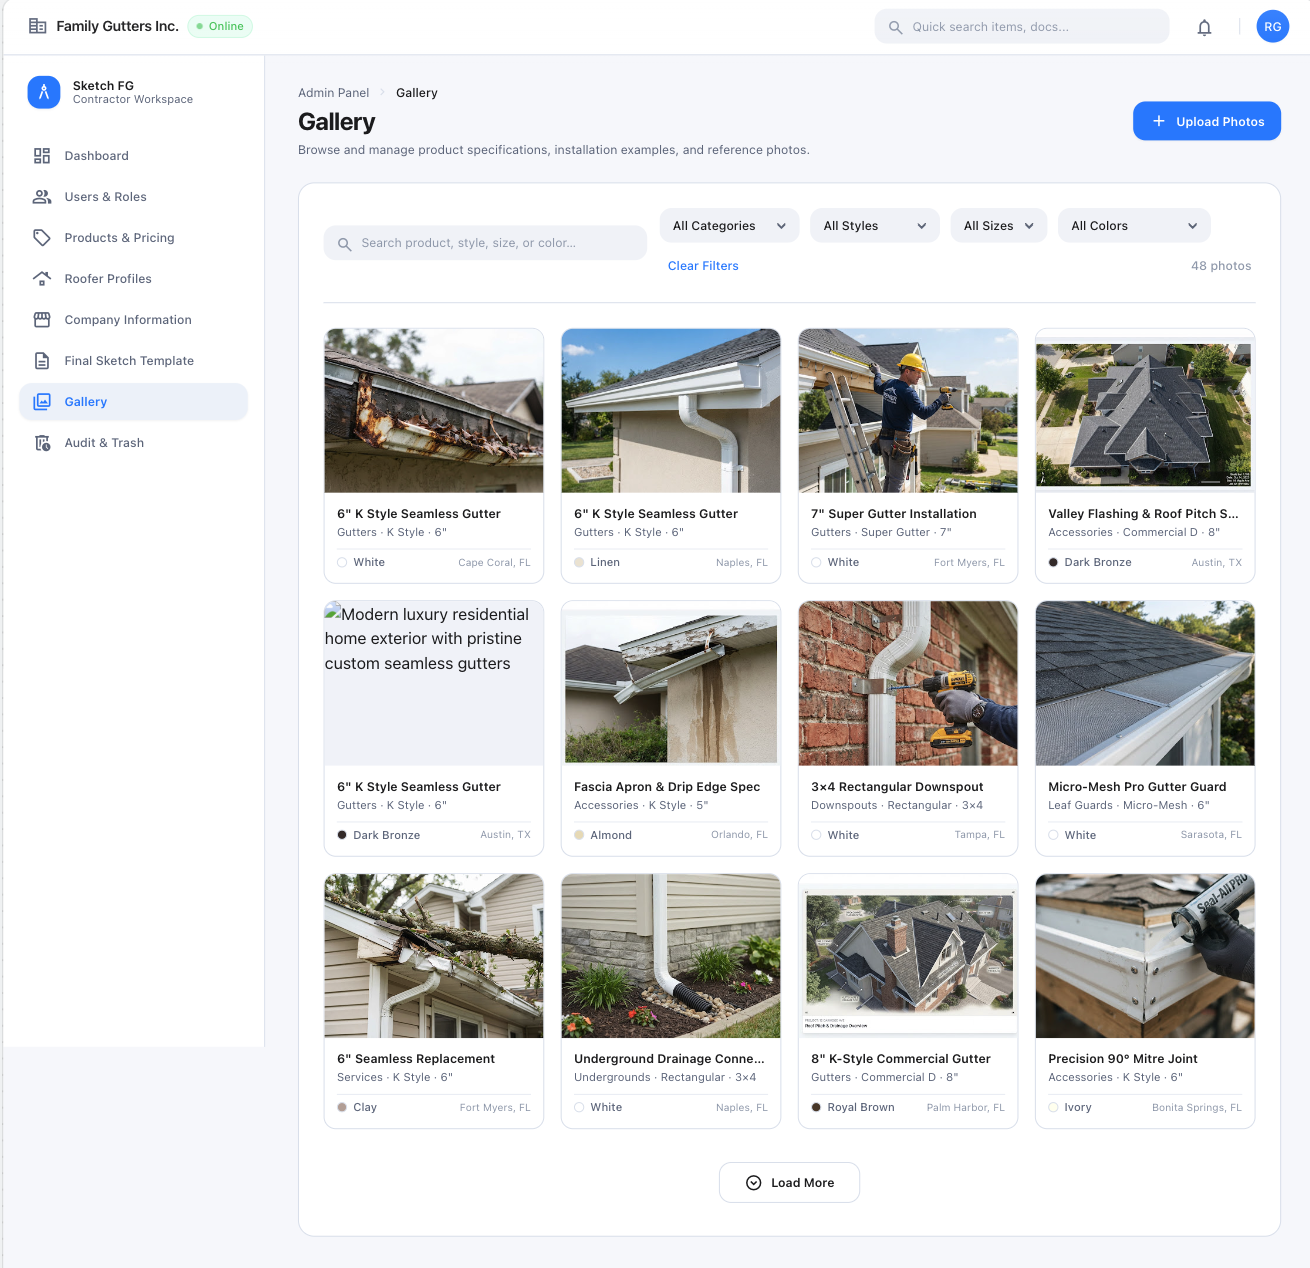Open the Micro-Mesh Pro Gutter Guard photo
This screenshot has height=1268, width=1310.
[x=1145, y=684]
